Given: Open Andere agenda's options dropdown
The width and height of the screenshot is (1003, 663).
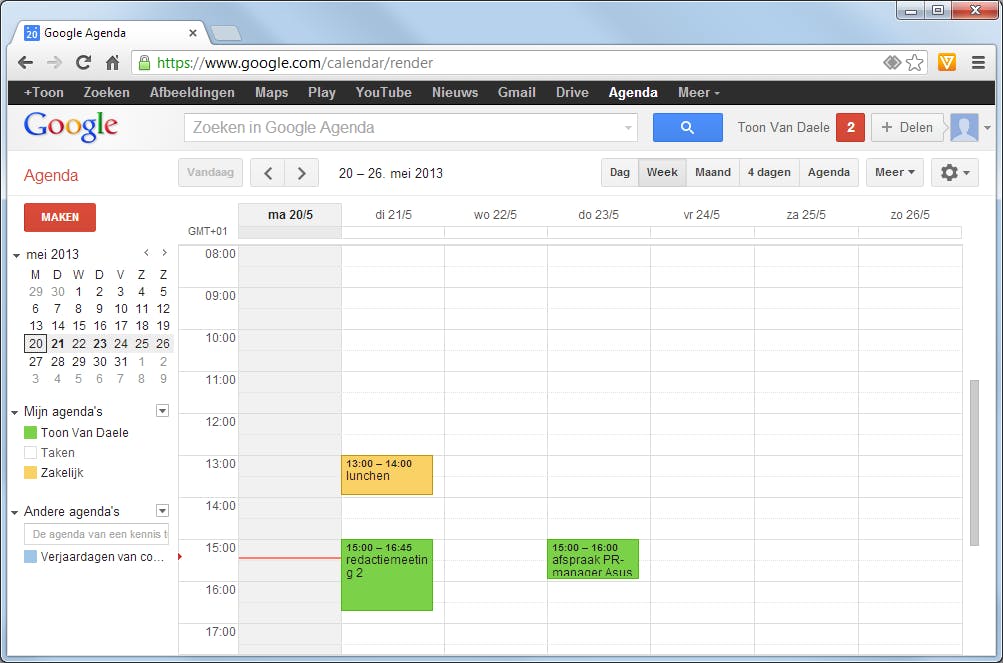Looking at the screenshot, I should click(x=162, y=511).
